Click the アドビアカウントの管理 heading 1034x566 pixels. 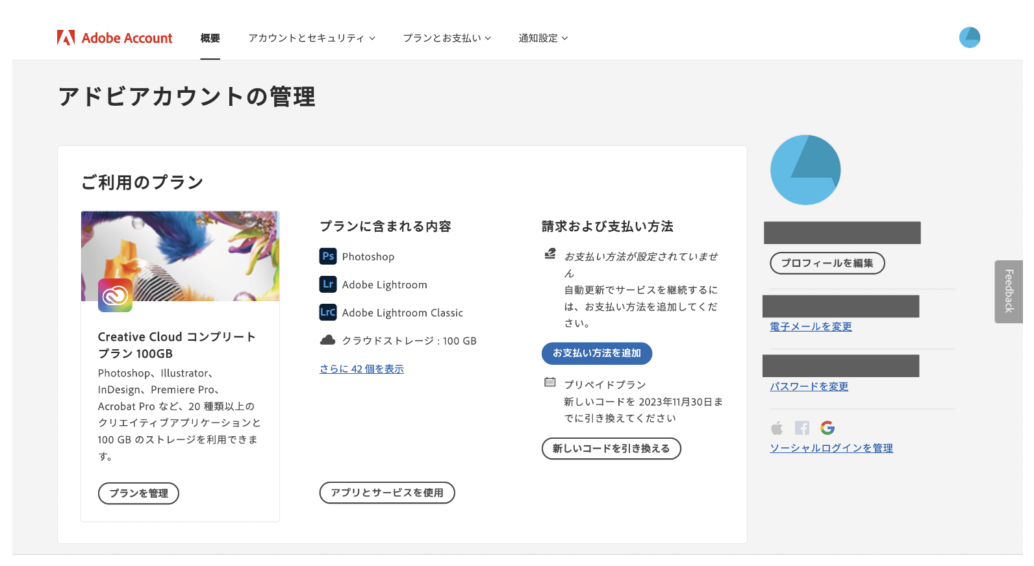coord(187,97)
